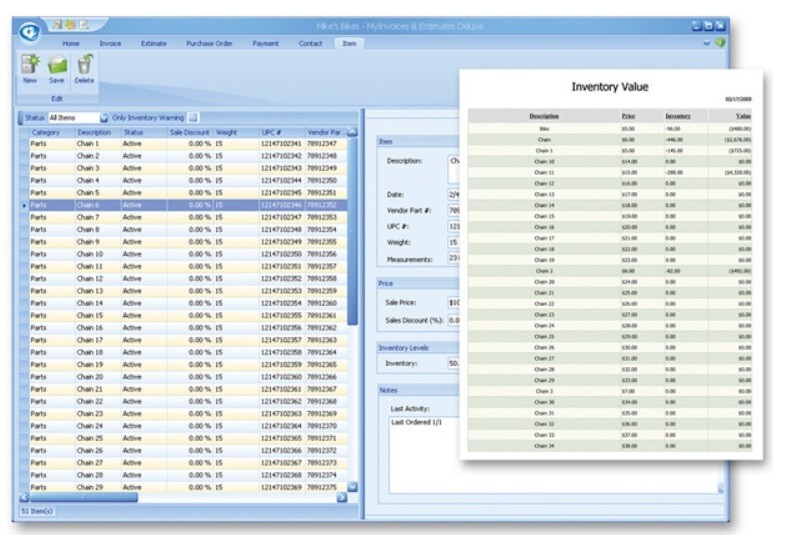Sort by the Category column header
This screenshot has height=560, width=786.
point(52,132)
